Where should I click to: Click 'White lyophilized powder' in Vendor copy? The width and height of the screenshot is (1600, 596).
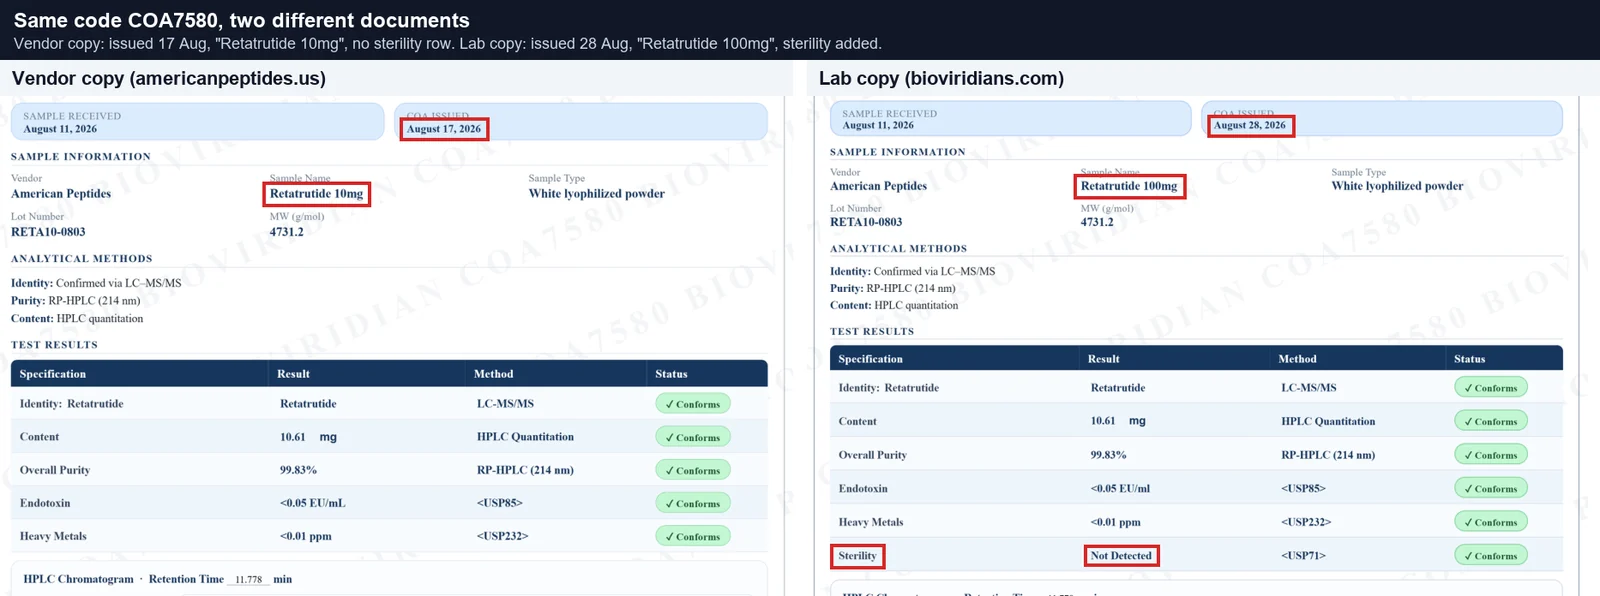(x=597, y=194)
